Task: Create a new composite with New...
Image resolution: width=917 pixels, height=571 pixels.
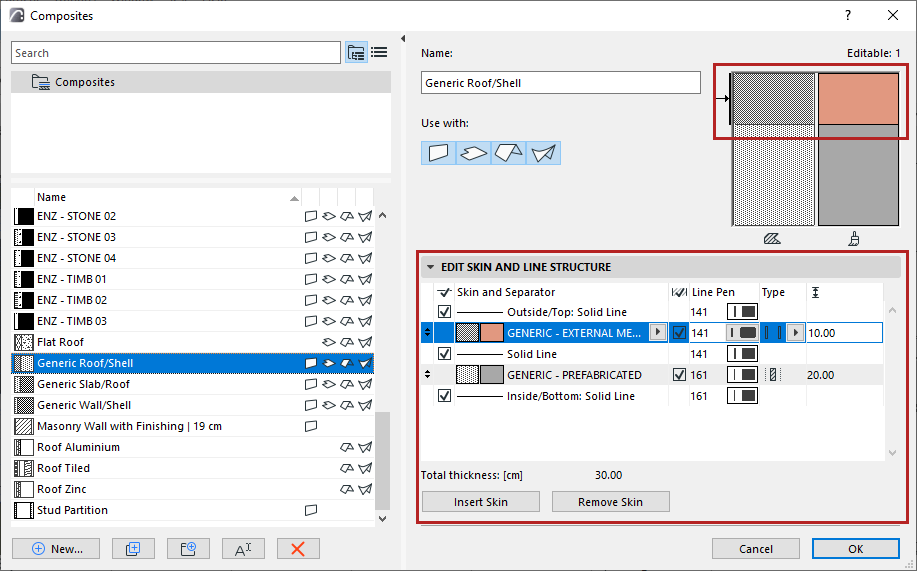Action: tap(56, 549)
